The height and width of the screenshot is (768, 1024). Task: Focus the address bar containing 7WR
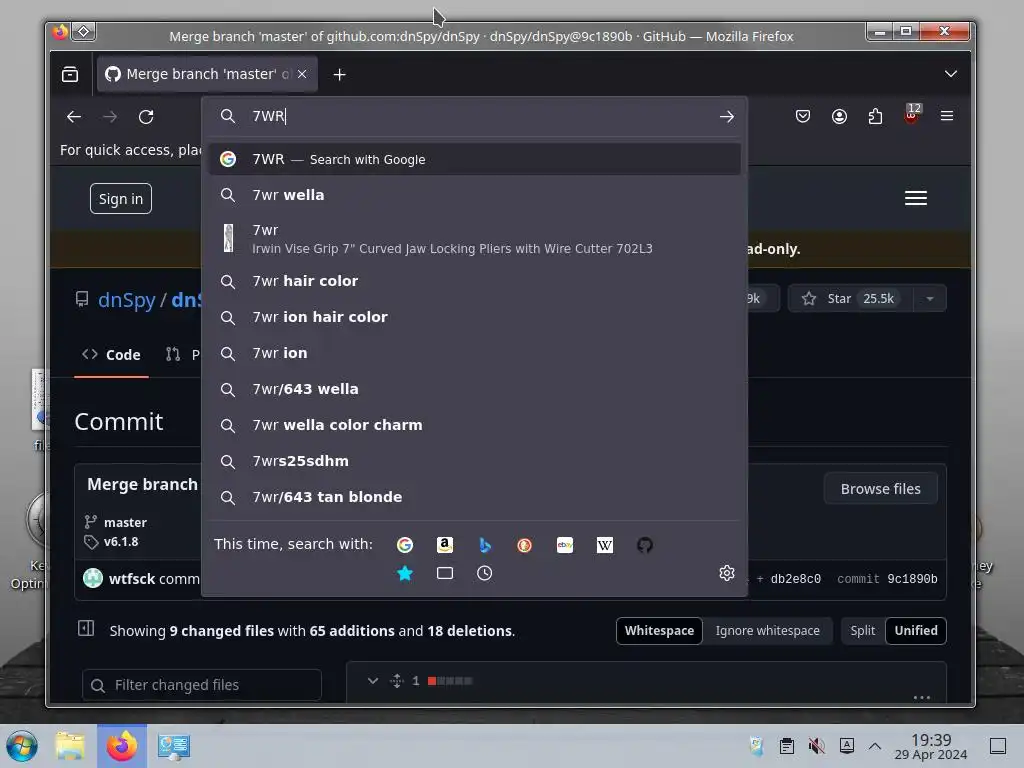tap(475, 116)
